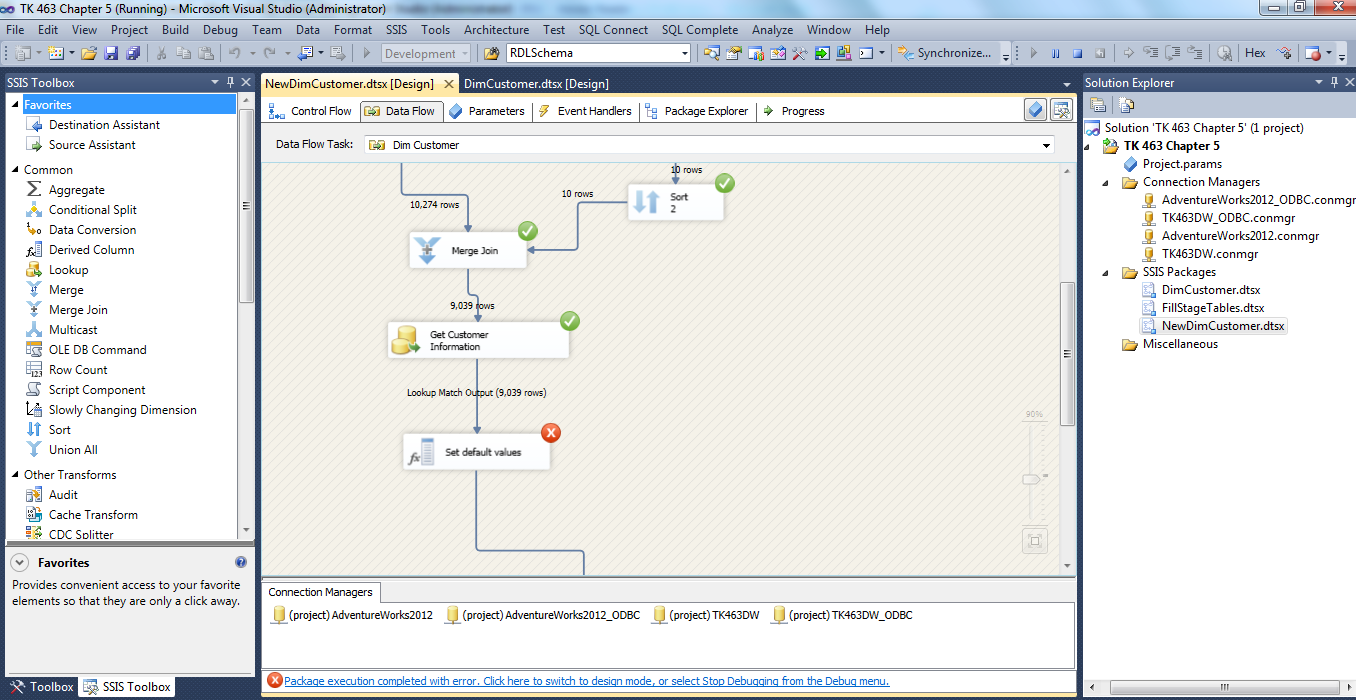Select Slowly Changing Dimension toolbox item

(122, 410)
